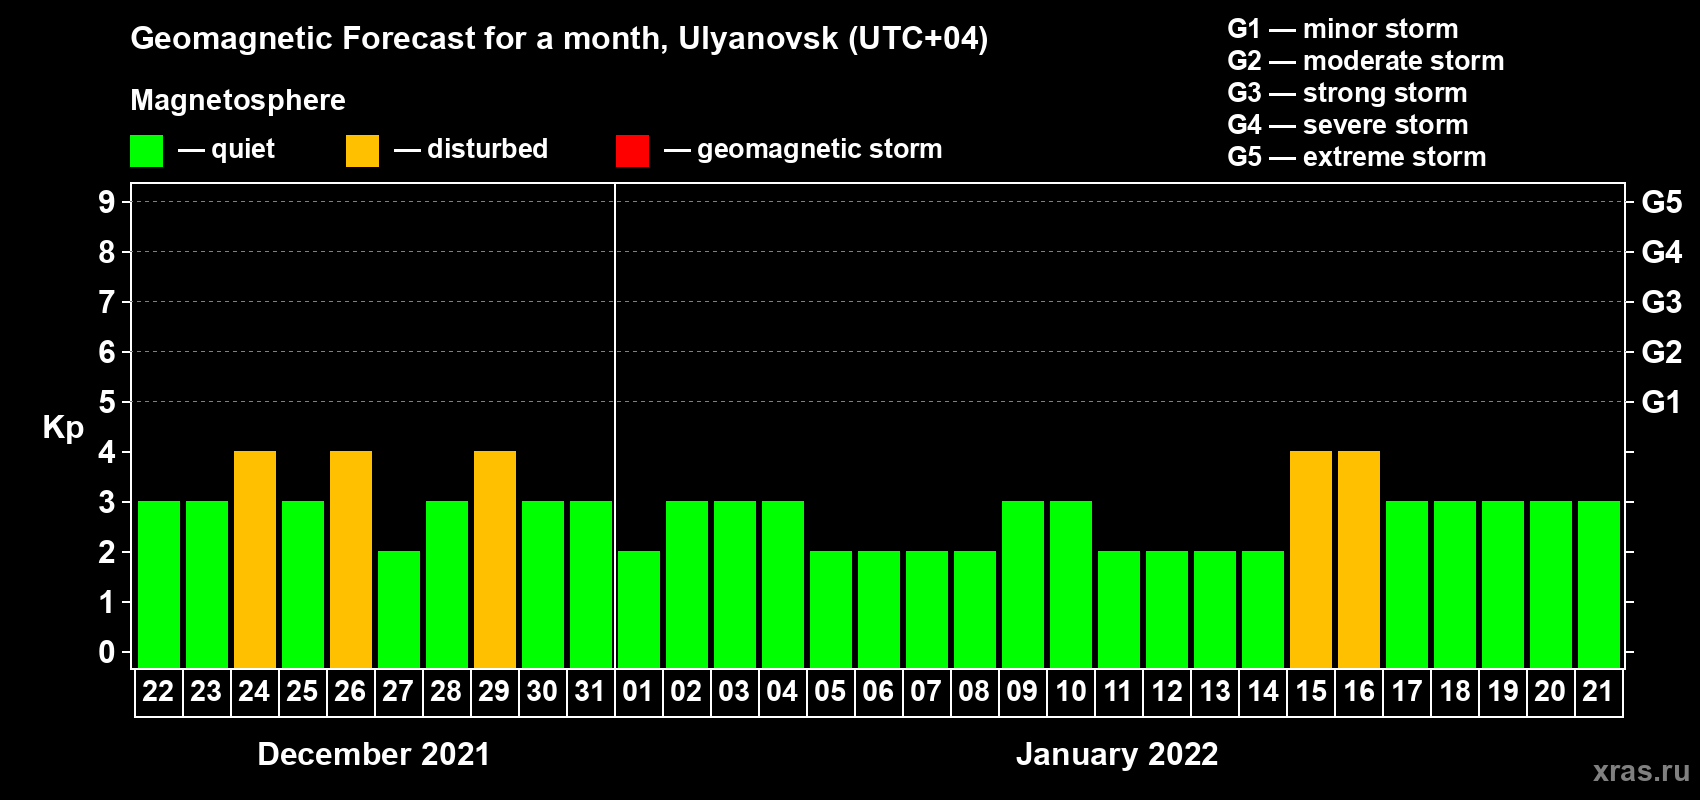Click the orange bar for January 15
The width and height of the screenshot is (1700, 800).
tap(1311, 559)
